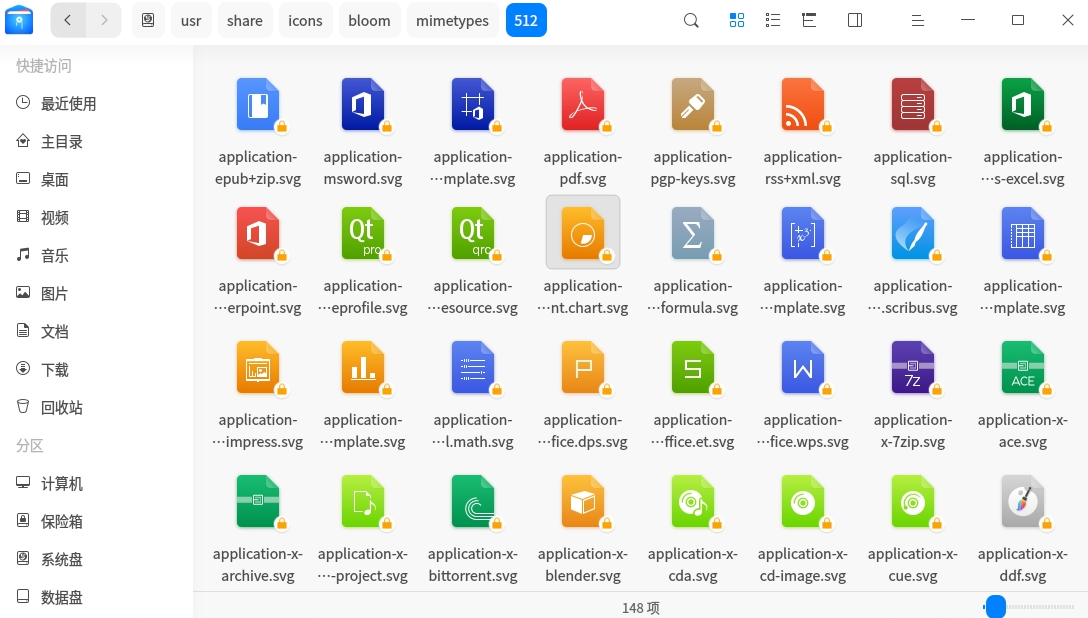1088x618 pixels.
Task: Select the application-x-ddf.svg file
Action: point(1023,501)
